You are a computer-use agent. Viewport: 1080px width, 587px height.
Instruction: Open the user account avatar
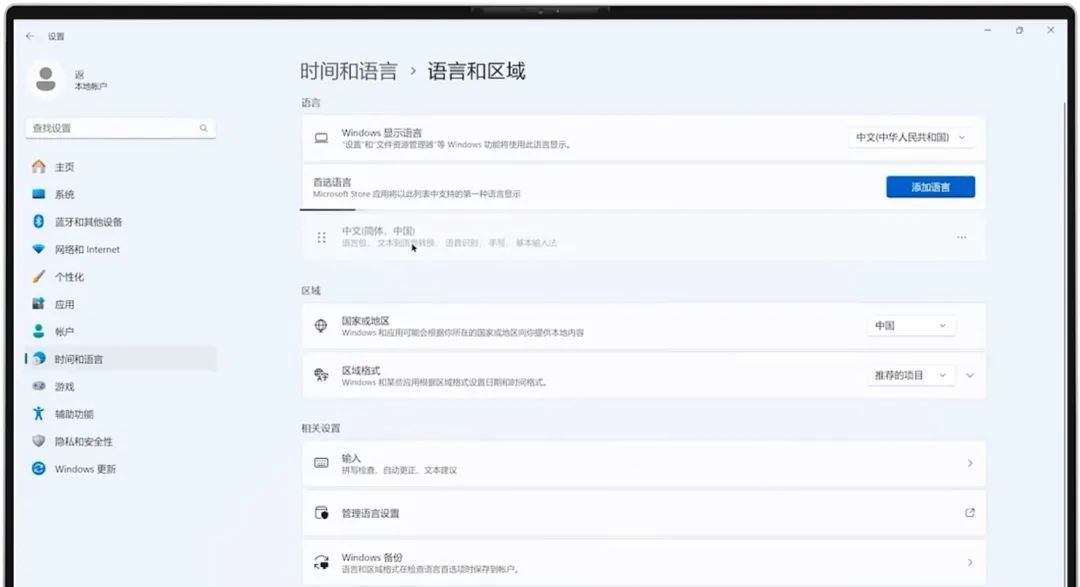coord(46,79)
